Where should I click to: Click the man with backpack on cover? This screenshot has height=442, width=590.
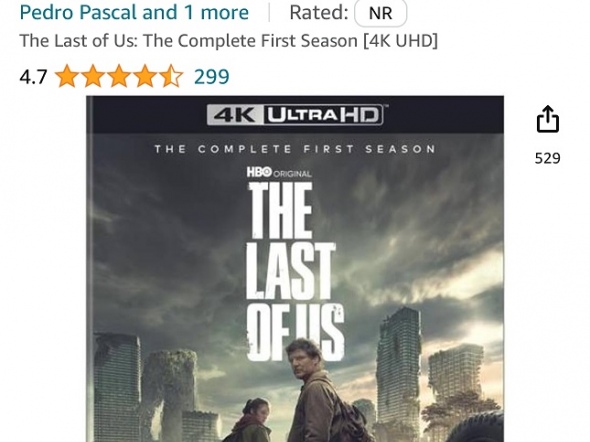click(318, 391)
